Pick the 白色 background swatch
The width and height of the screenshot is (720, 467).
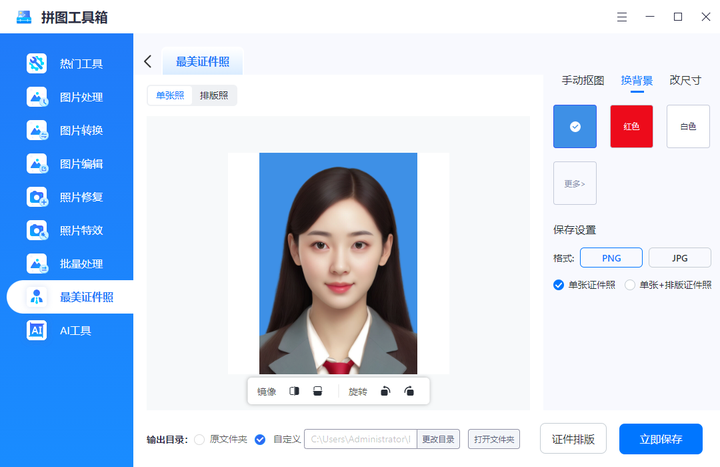pos(688,126)
